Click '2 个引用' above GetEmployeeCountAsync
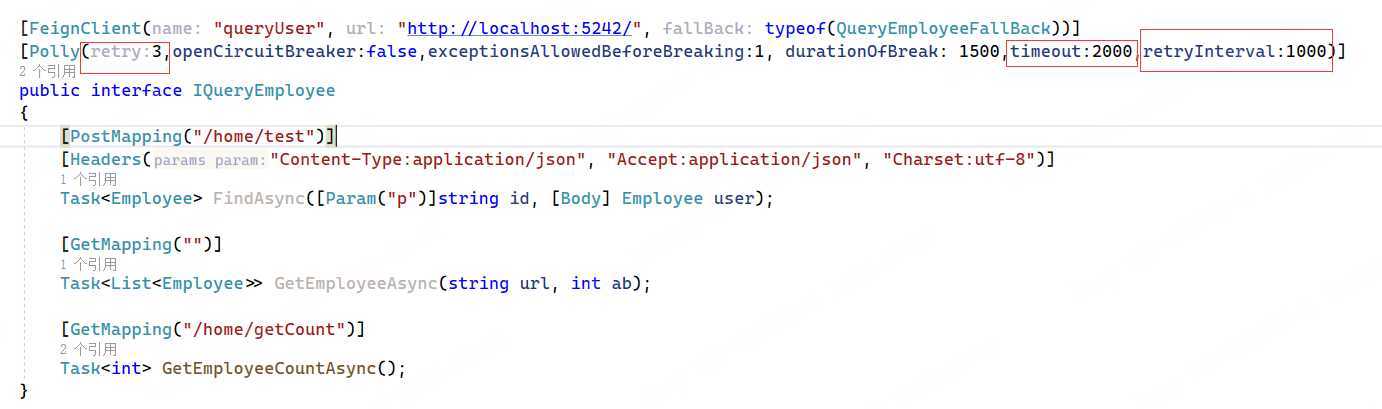The image size is (1382, 409). [x=88, y=349]
